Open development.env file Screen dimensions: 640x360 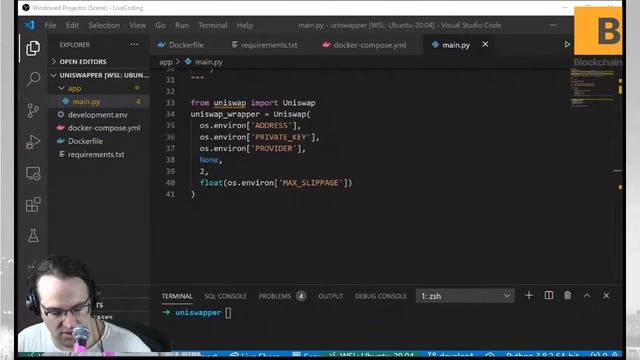[x=98, y=115]
